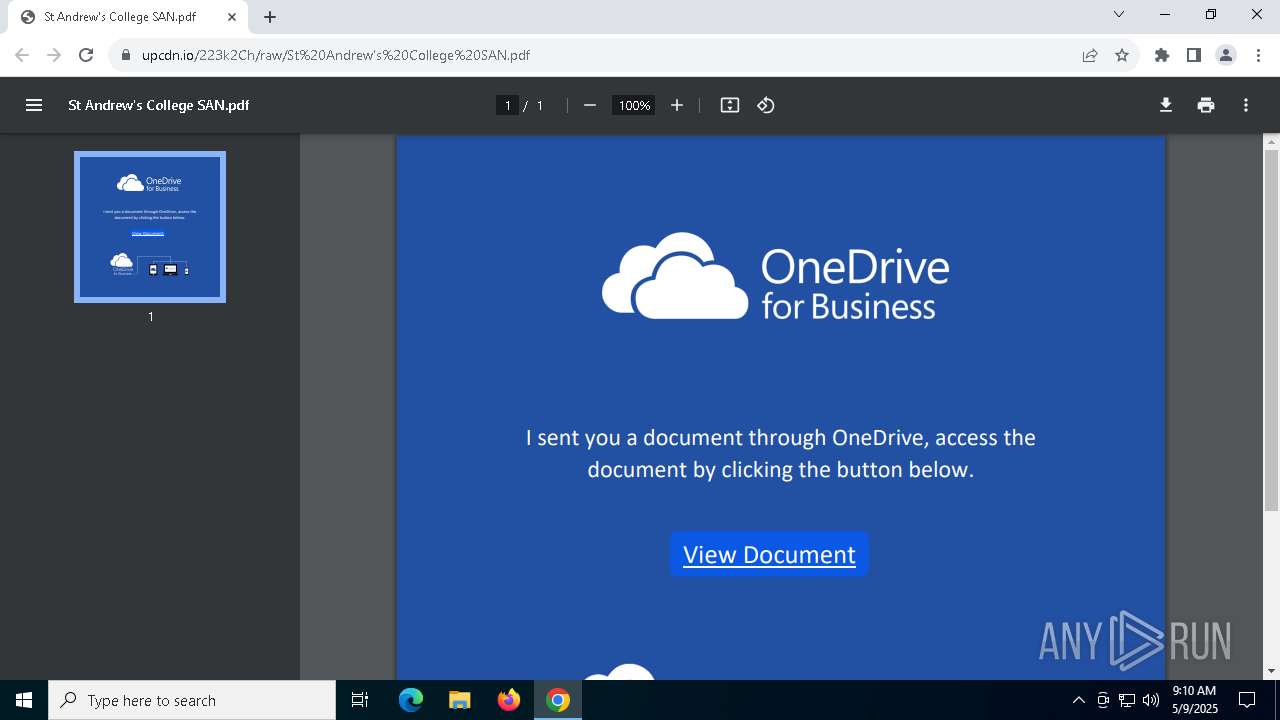Click the page number input field
The width and height of the screenshot is (1280, 720).
pos(507,105)
